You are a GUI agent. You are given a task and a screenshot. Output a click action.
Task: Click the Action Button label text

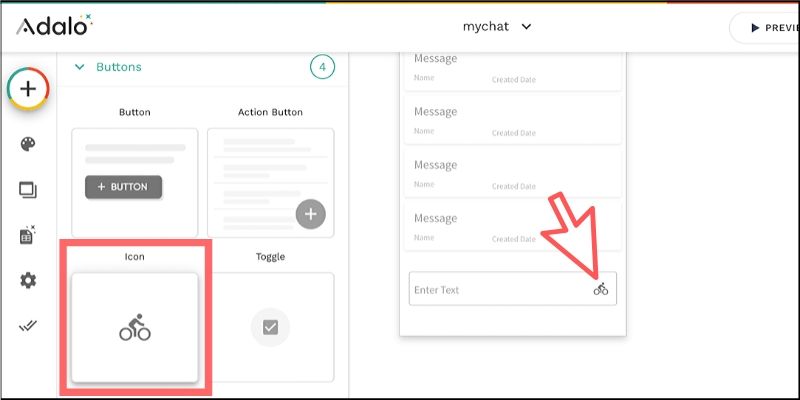click(x=270, y=112)
